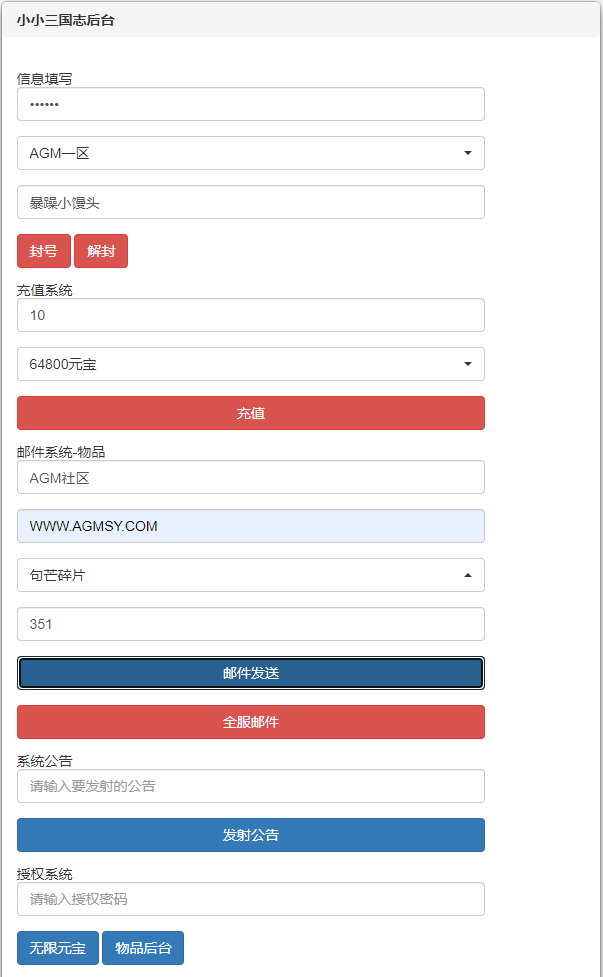Click the red 全服邮件 button
This screenshot has height=977, width=603.
tap(250, 722)
